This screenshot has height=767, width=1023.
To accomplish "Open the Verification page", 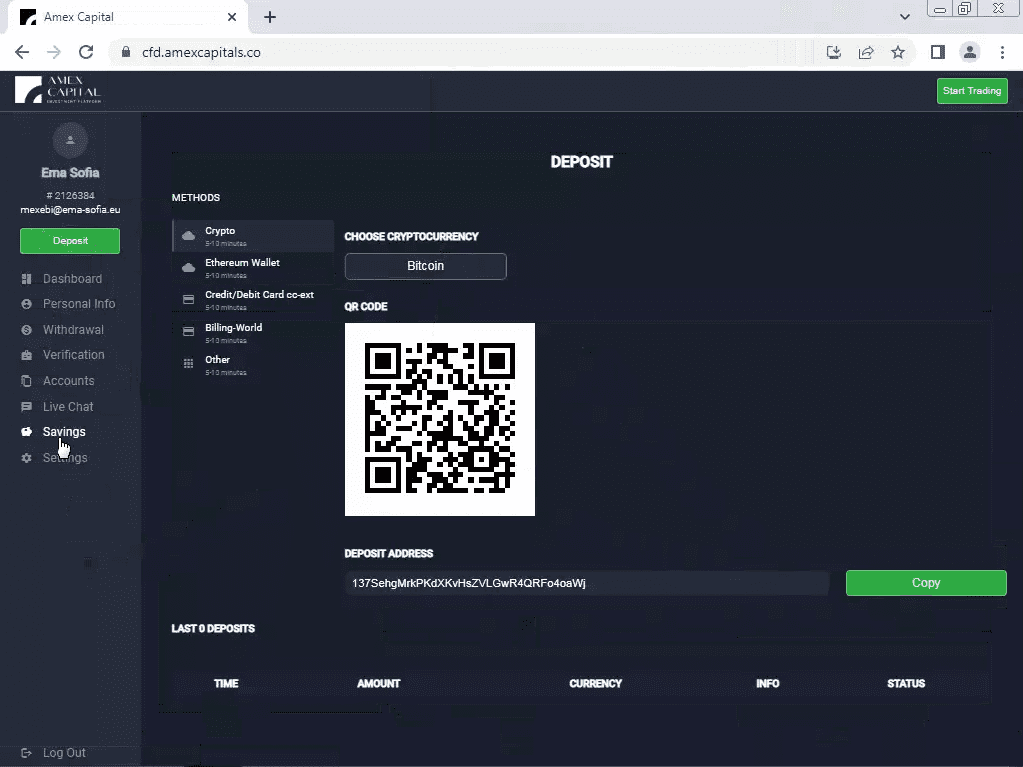I will 74,355.
